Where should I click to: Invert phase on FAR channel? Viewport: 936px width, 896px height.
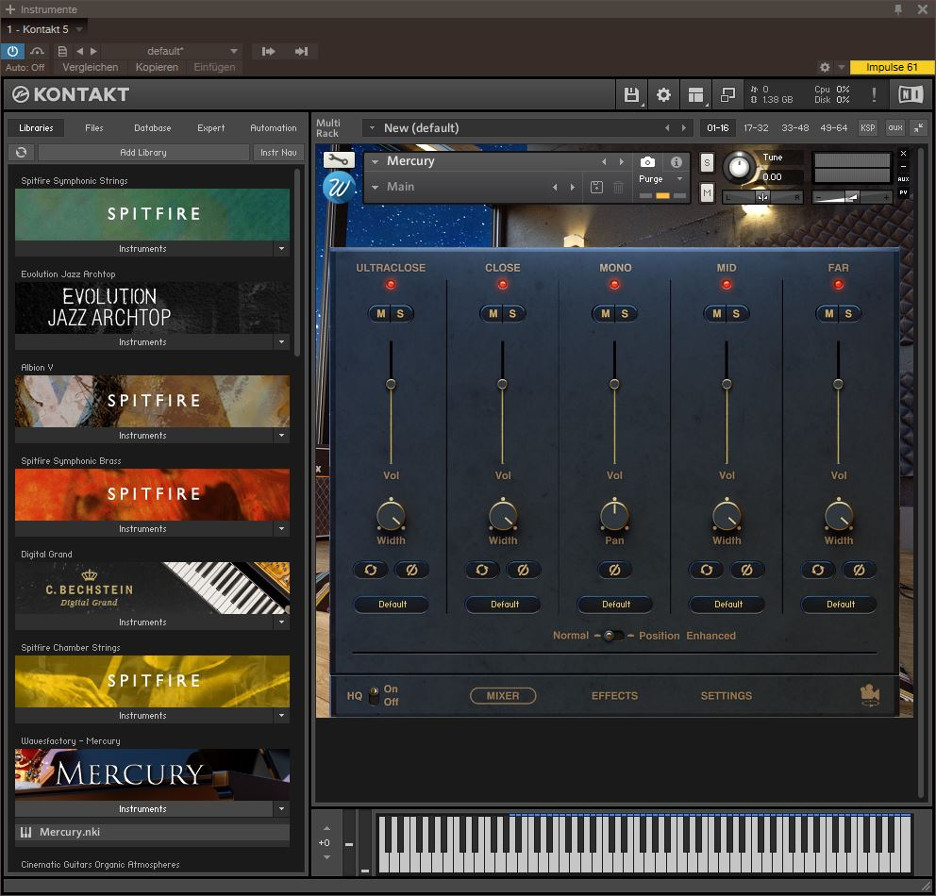point(858,570)
